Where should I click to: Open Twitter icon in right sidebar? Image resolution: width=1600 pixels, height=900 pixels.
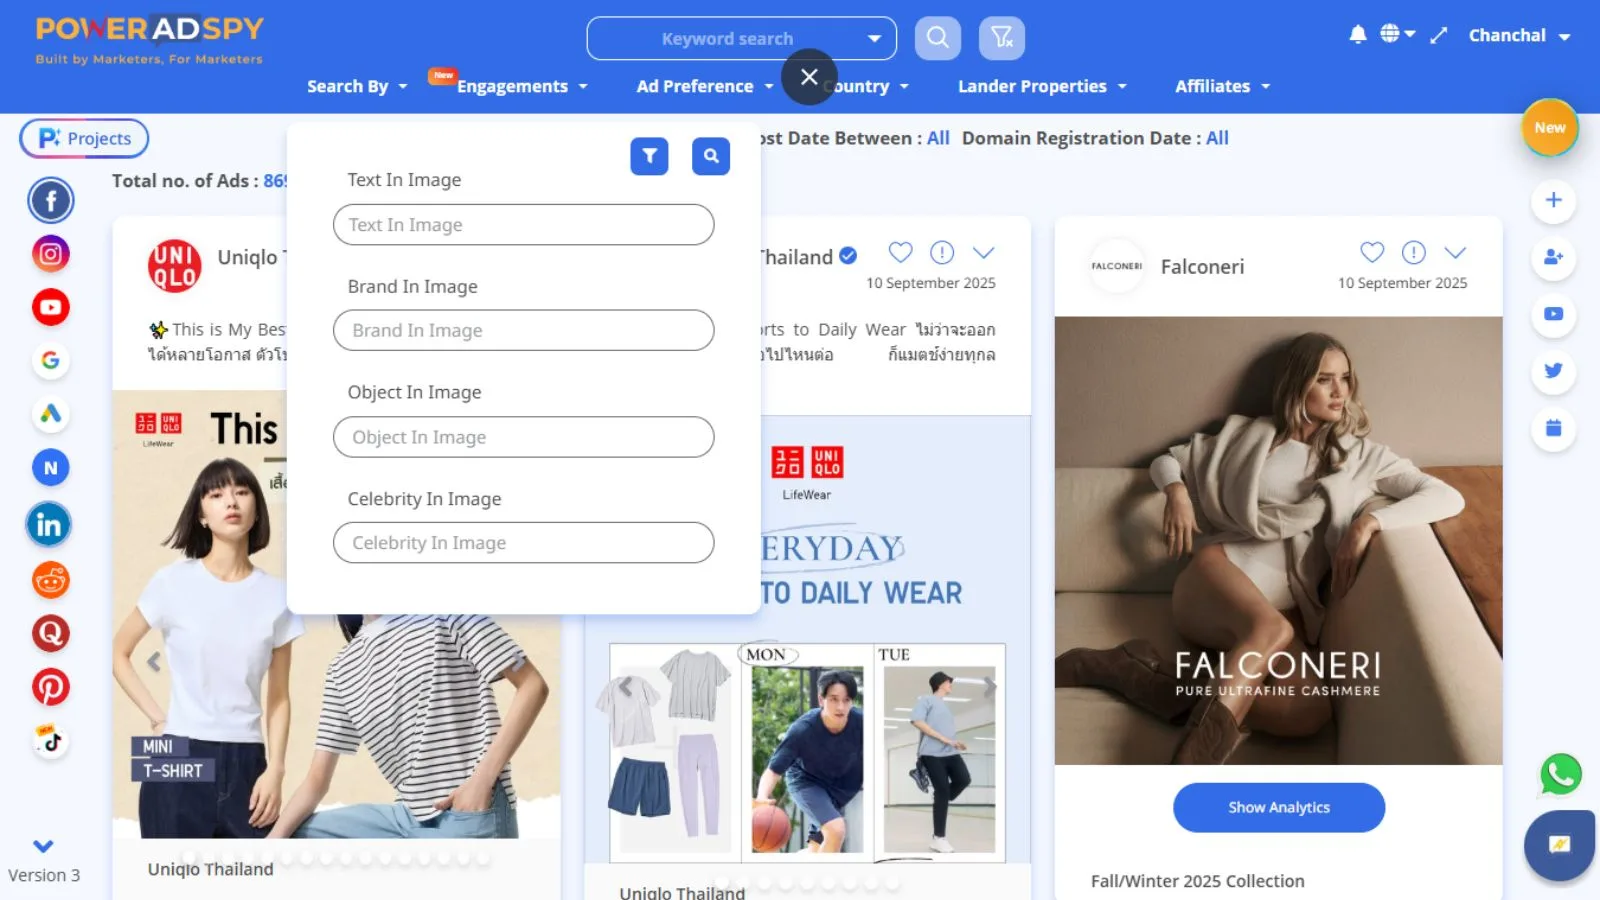coord(1553,371)
